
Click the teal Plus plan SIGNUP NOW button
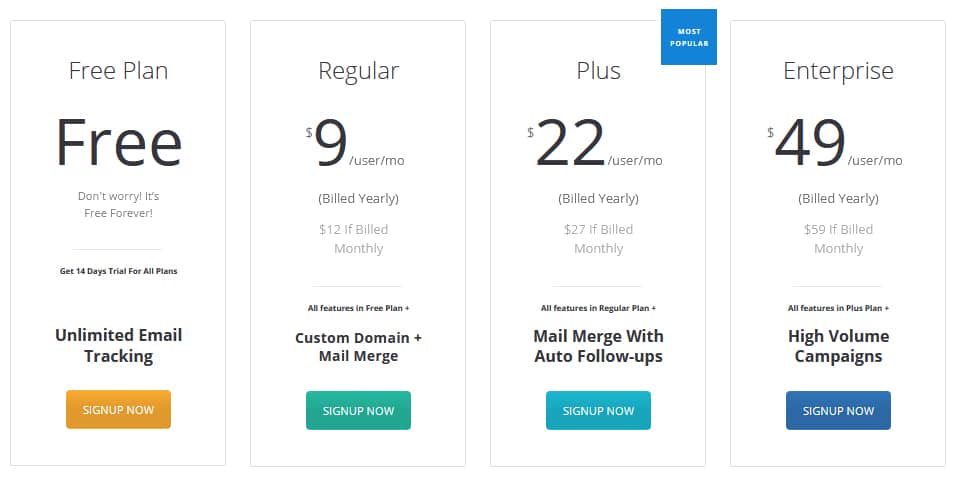tap(598, 411)
